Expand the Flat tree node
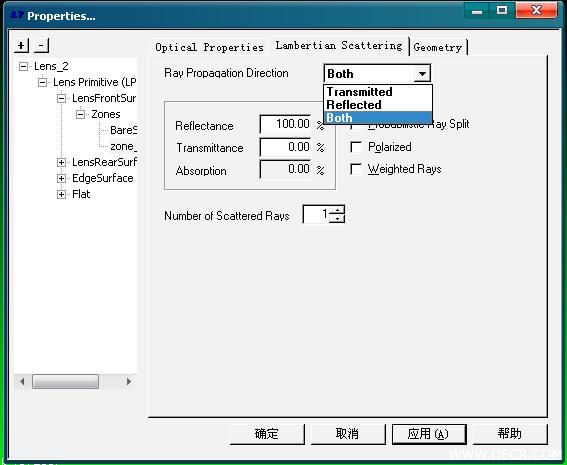567x465 pixels. 61,194
